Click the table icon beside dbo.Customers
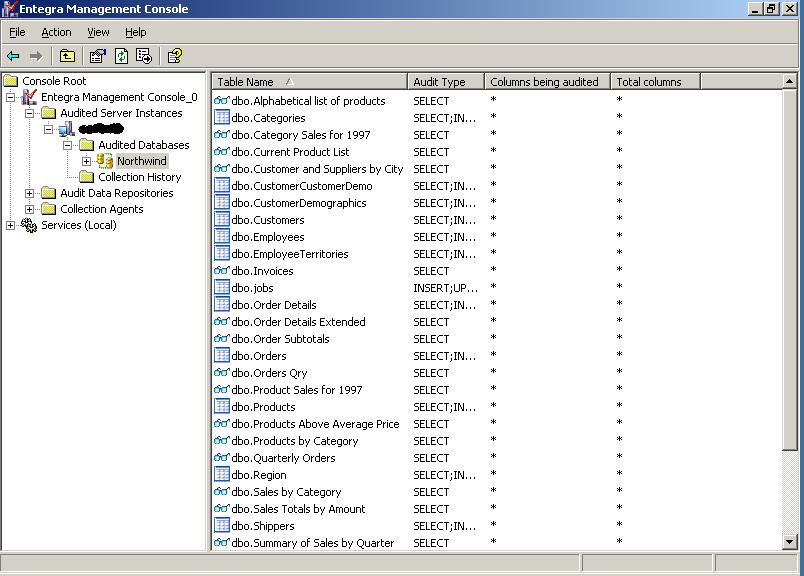The height and width of the screenshot is (576, 804). (221, 219)
